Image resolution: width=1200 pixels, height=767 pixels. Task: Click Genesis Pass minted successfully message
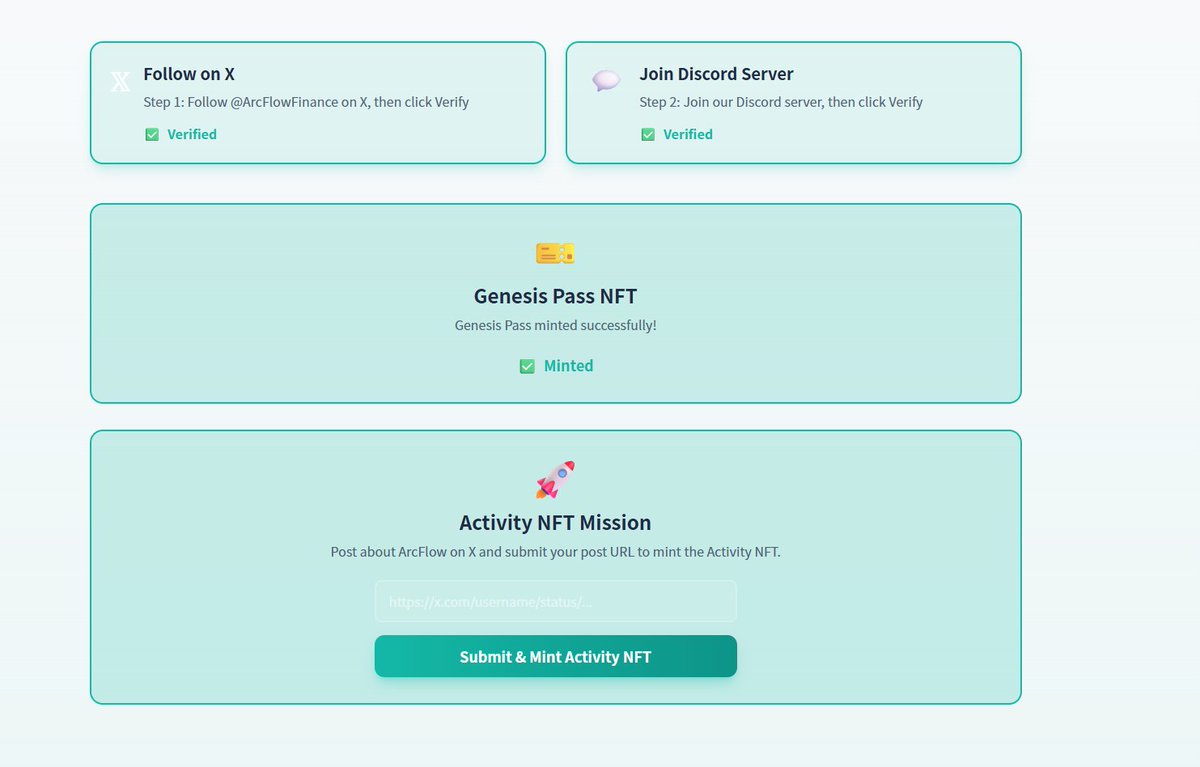[x=555, y=325]
